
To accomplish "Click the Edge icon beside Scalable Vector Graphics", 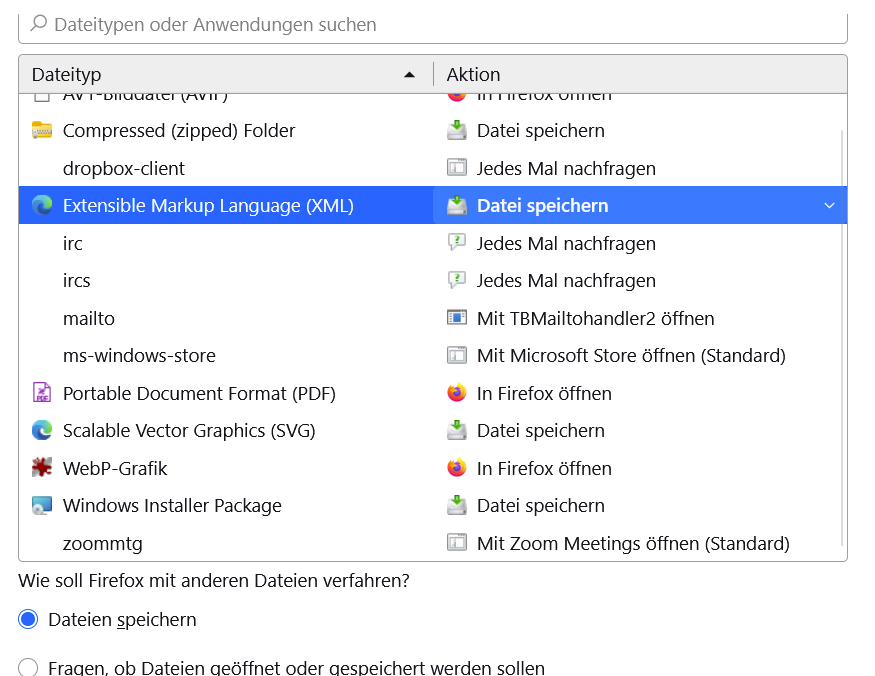I will tap(42, 431).
